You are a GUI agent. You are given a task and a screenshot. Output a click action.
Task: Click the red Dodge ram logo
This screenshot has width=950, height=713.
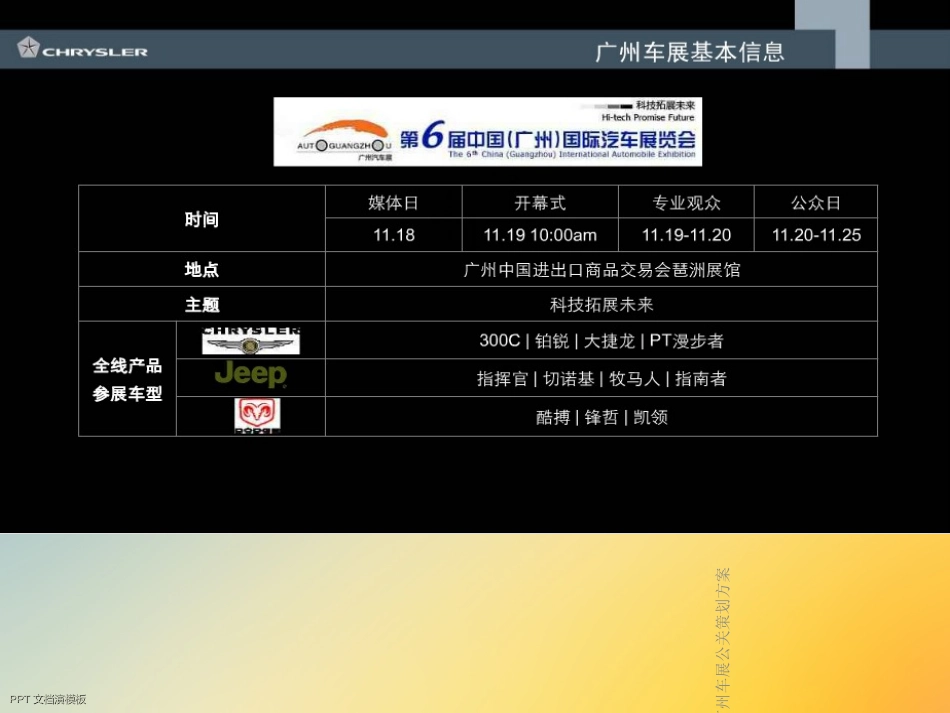tap(257, 416)
